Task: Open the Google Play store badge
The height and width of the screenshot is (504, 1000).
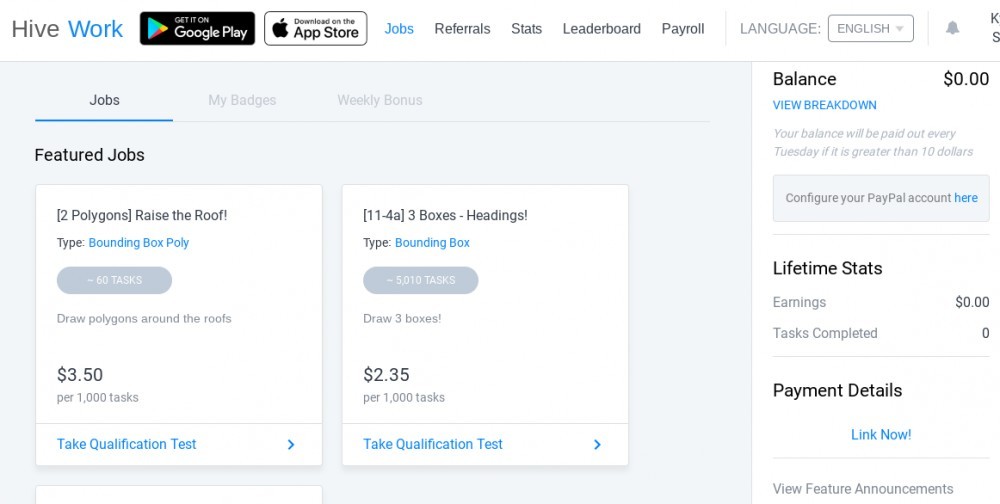Action: point(197,29)
